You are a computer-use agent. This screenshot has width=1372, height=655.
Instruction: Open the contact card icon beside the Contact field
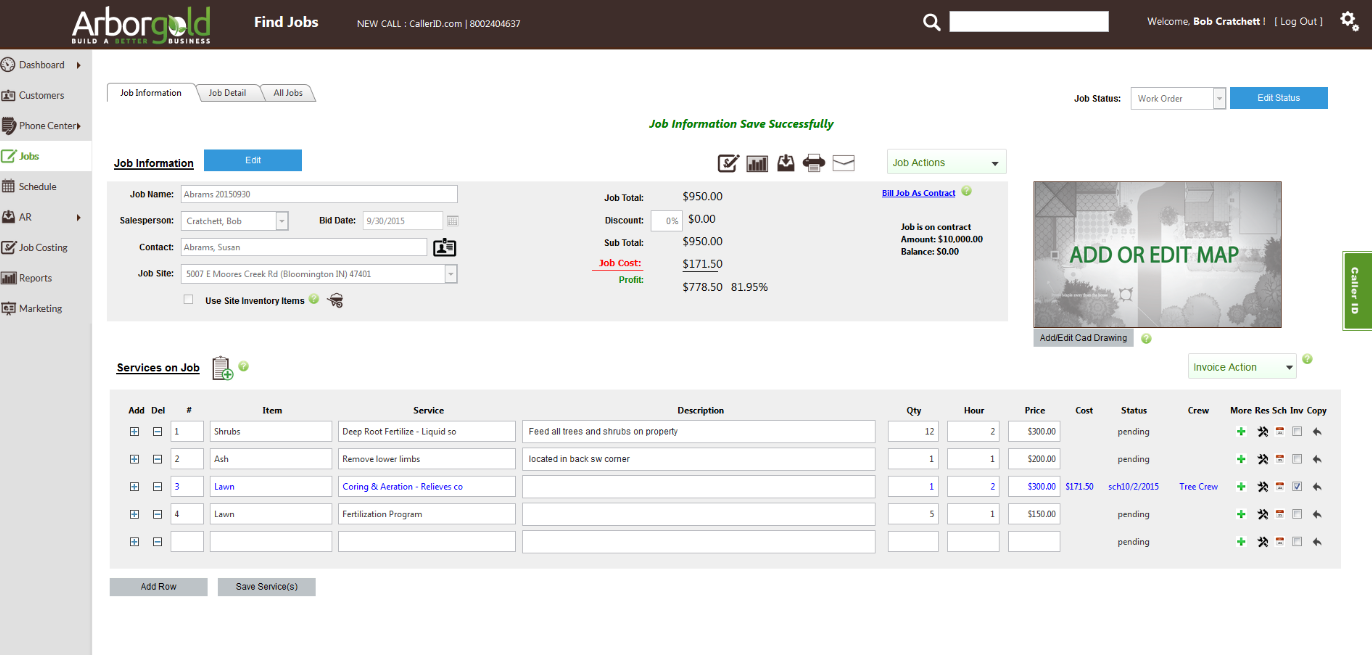444,247
